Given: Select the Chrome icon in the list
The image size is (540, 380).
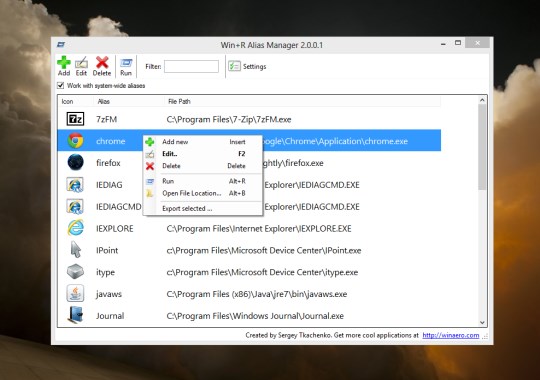Looking at the screenshot, I should tap(75, 141).
